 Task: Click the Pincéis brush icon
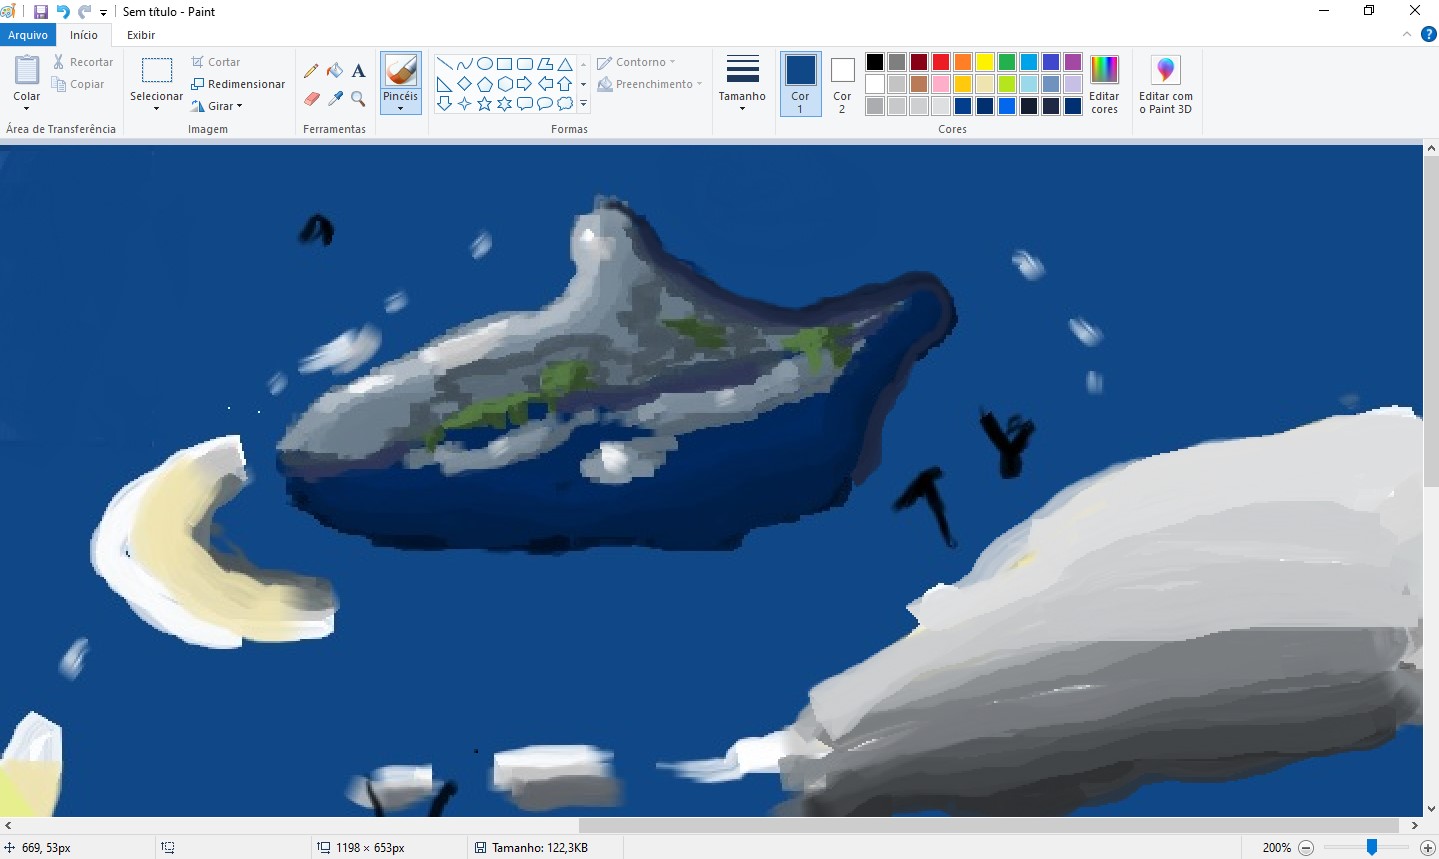(400, 70)
